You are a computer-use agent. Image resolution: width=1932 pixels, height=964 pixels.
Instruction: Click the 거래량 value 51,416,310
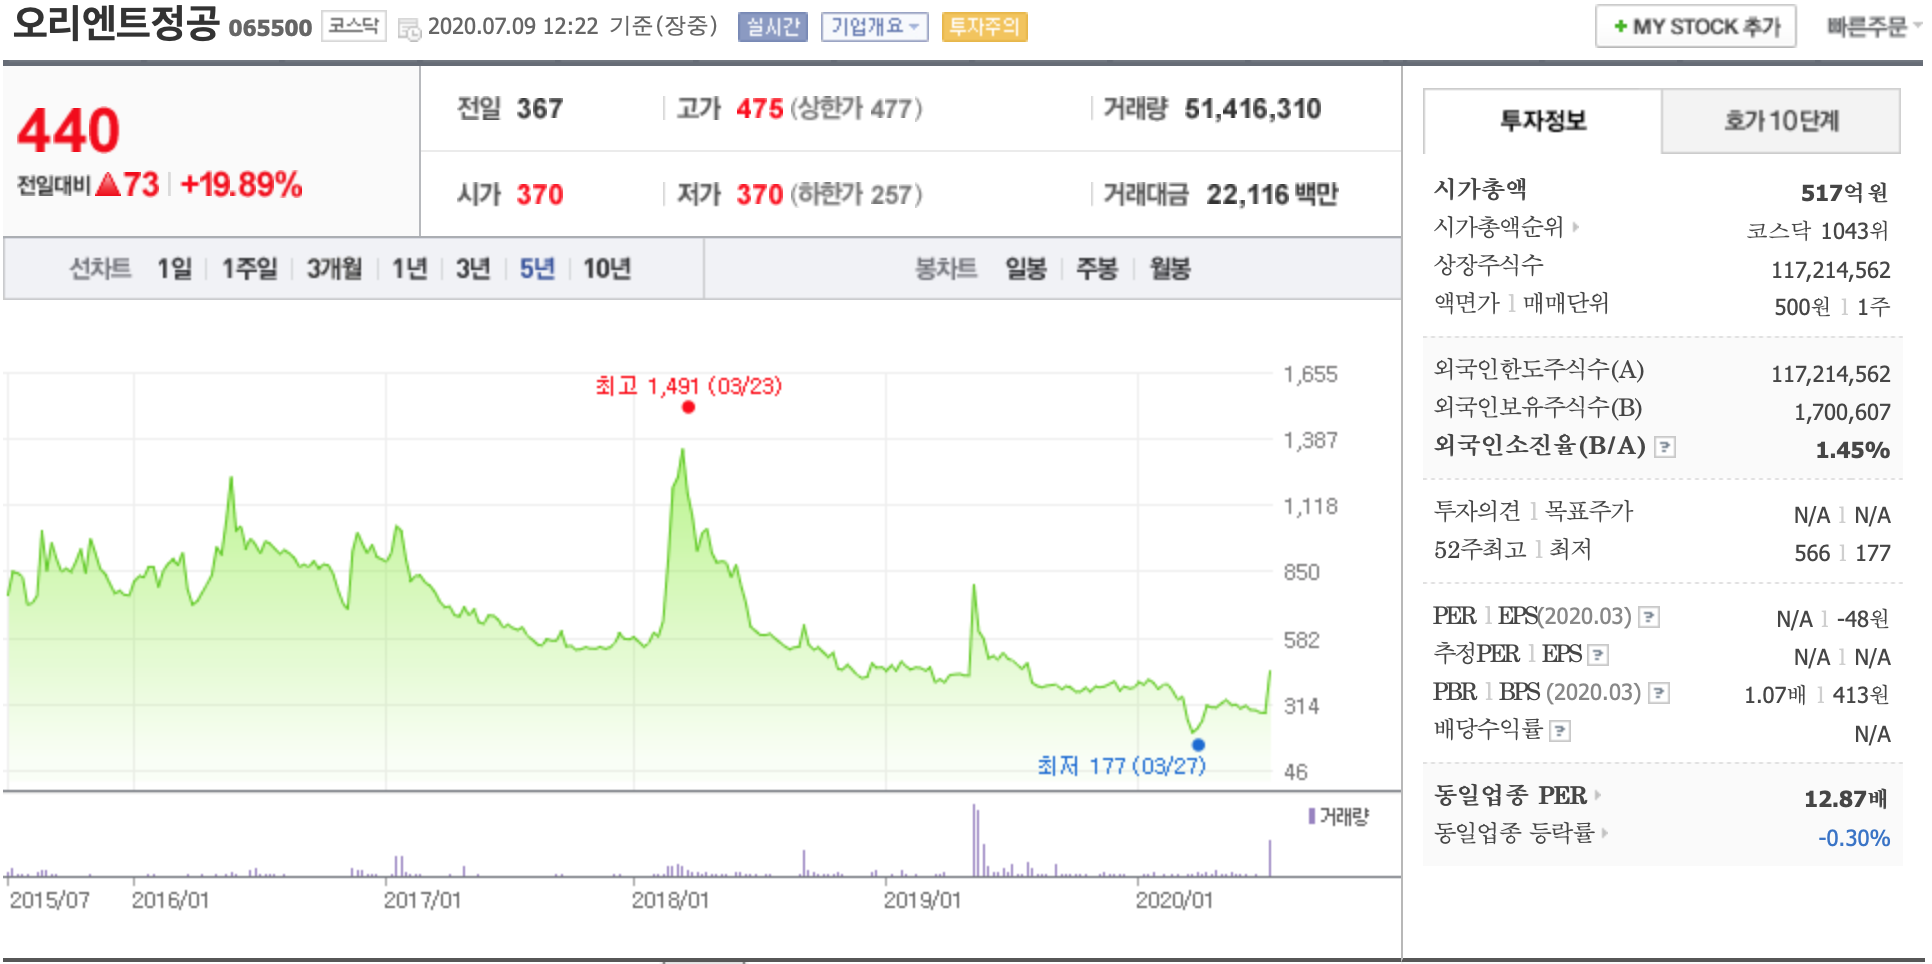(x=1253, y=108)
